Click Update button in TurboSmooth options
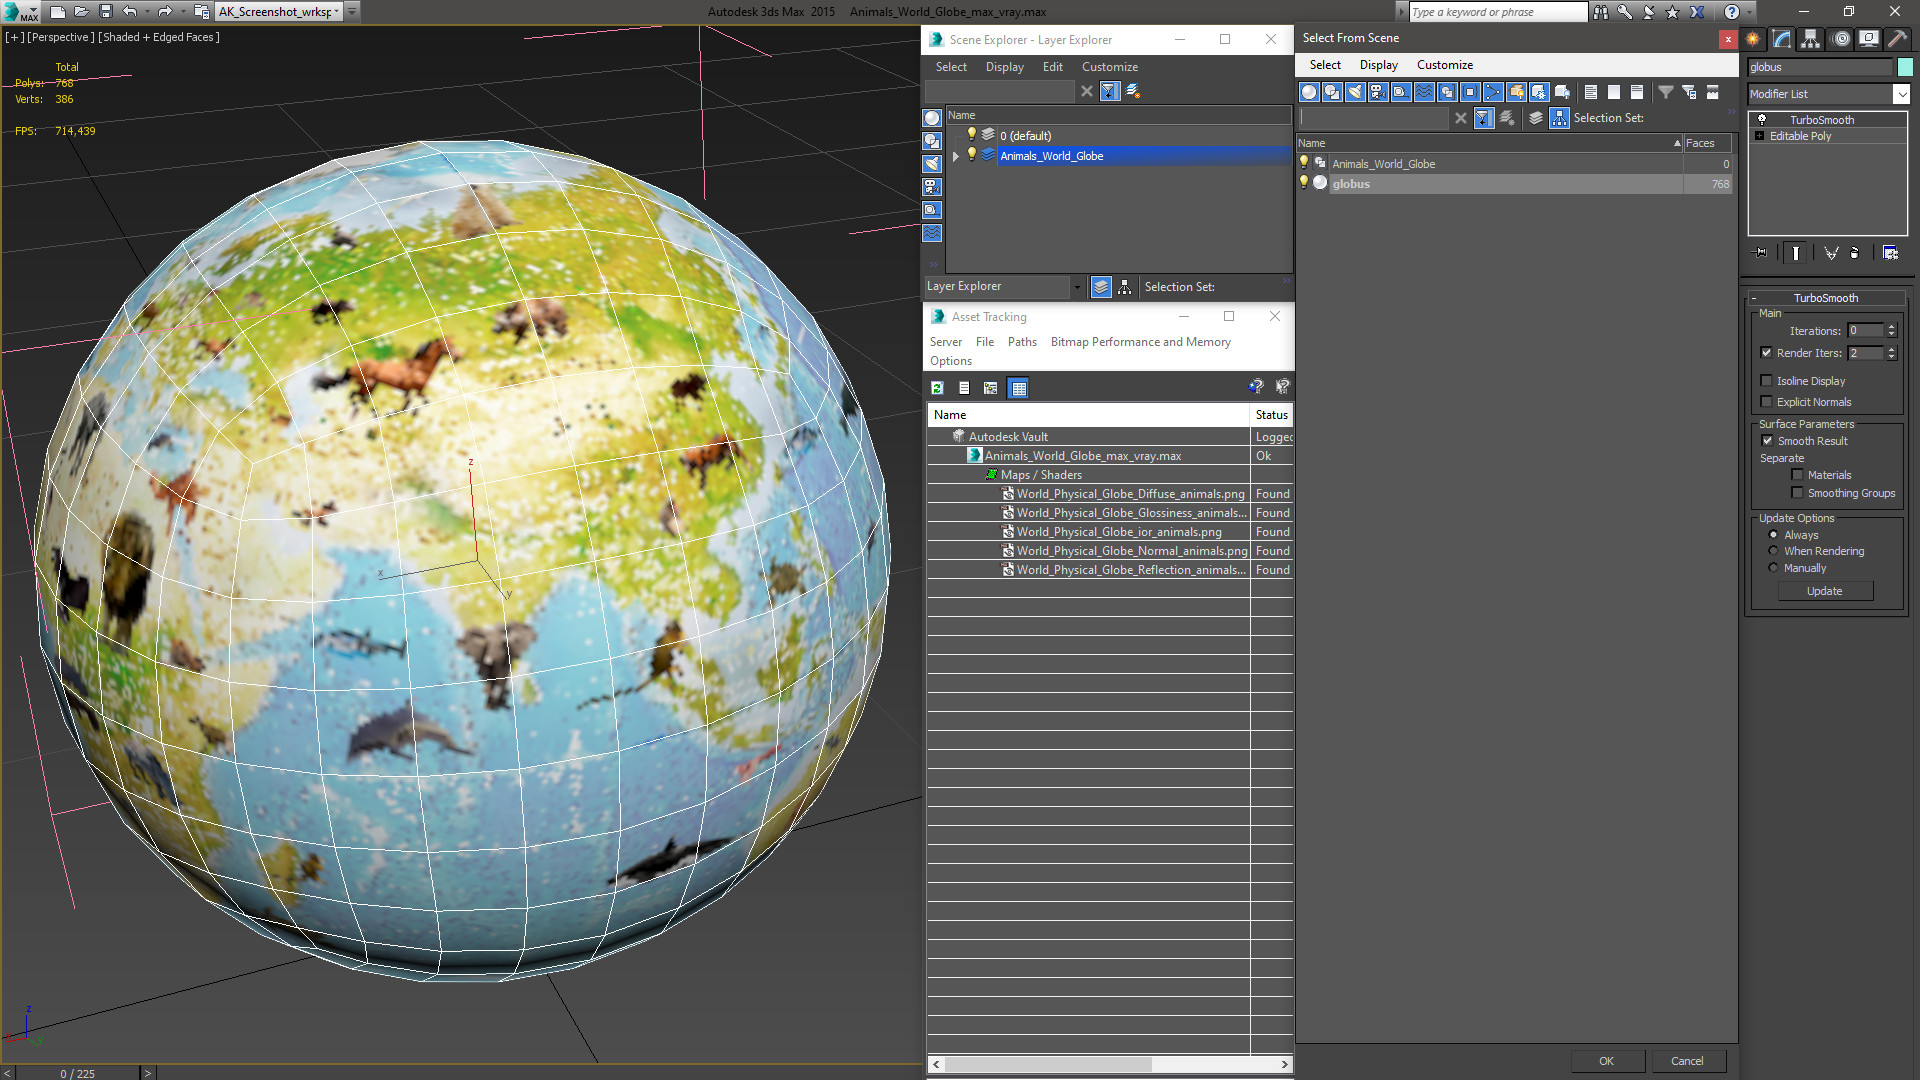Viewport: 1920px width, 1080px height. pyautogui.click(x=1824, y=591)
